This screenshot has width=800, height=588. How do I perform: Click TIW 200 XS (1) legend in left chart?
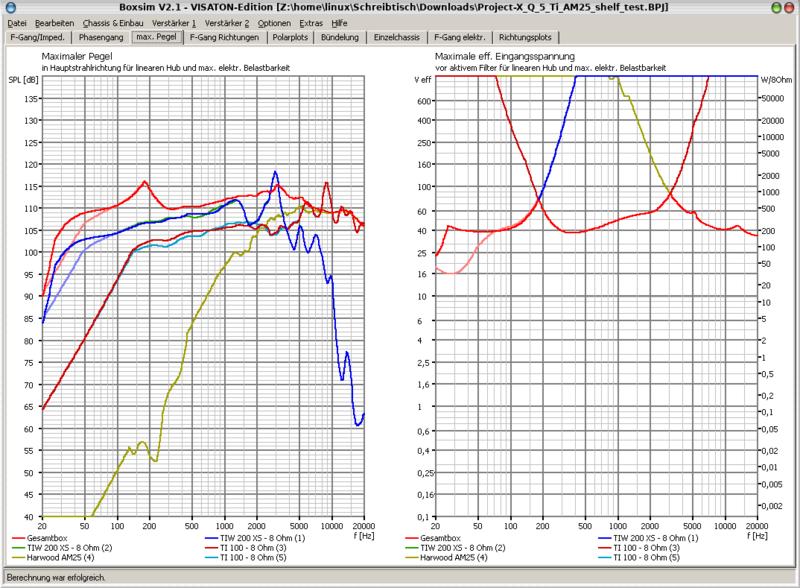255,538
